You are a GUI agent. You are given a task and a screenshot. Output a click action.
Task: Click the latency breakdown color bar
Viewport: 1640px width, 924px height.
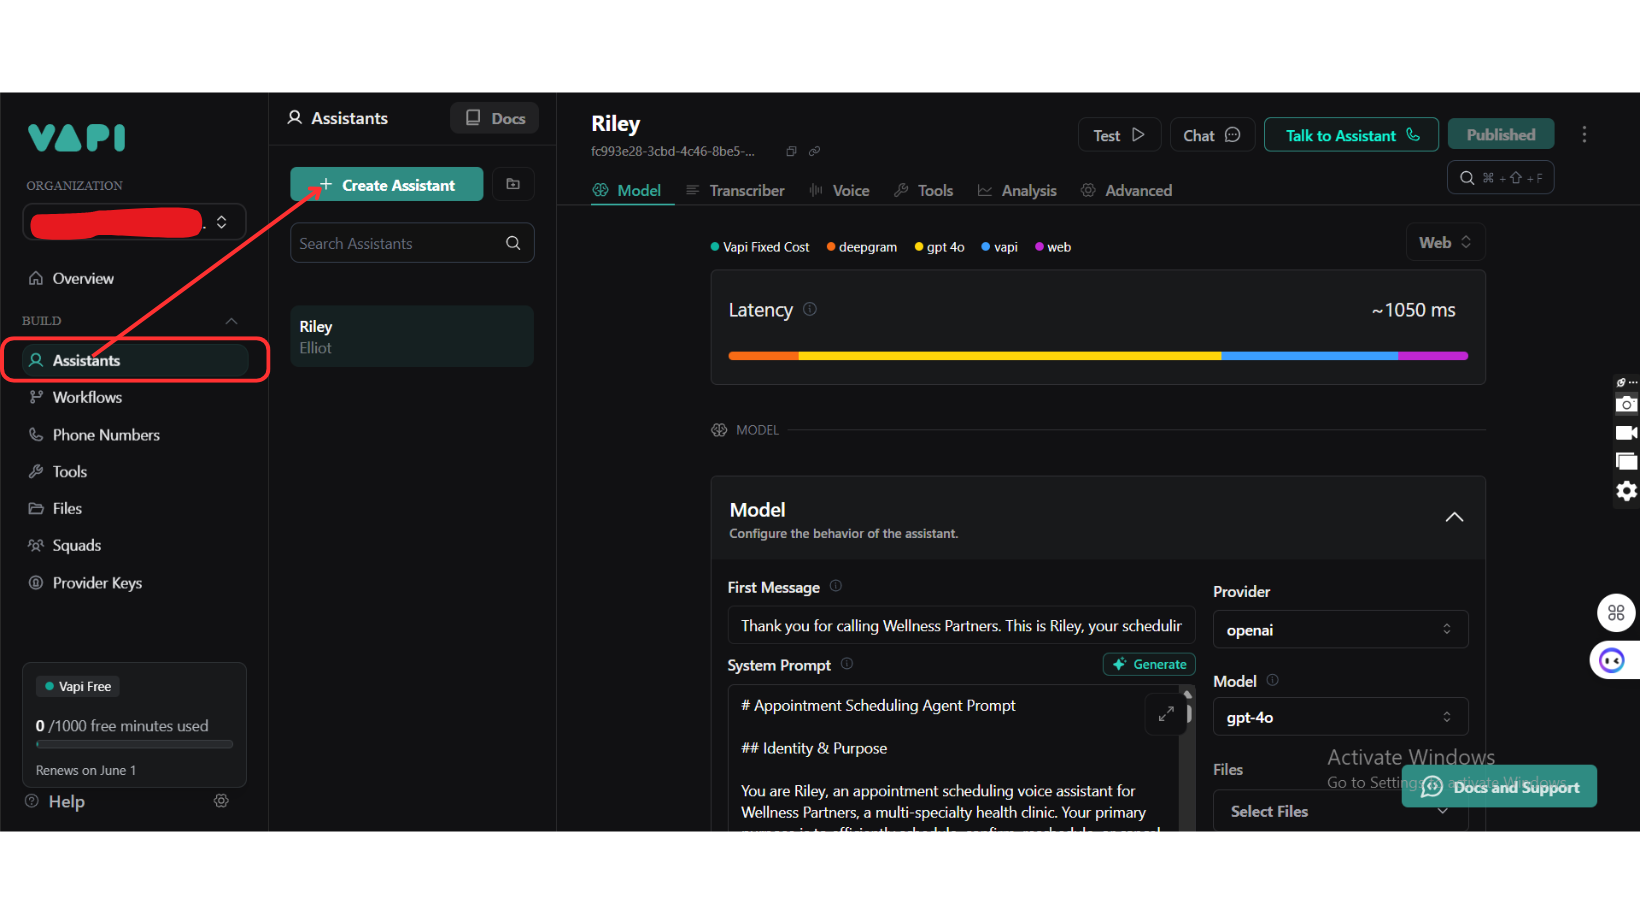1097,356
